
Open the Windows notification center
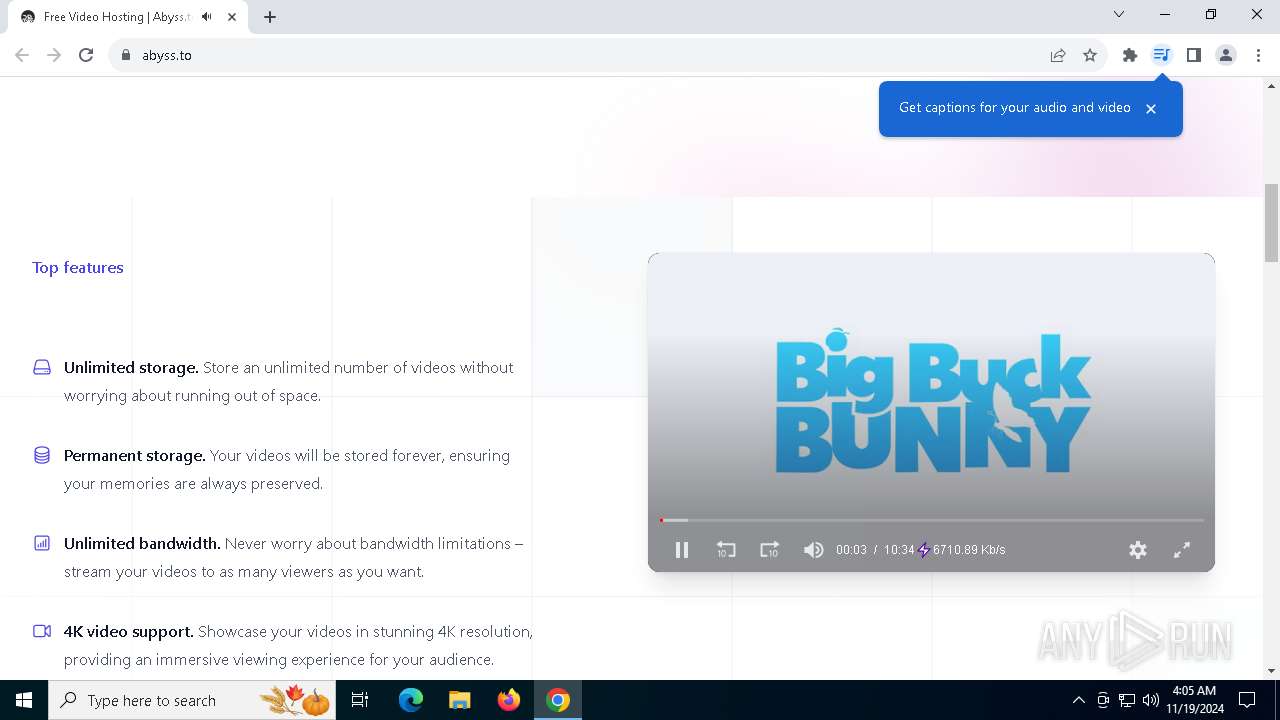coord(1247,700)
